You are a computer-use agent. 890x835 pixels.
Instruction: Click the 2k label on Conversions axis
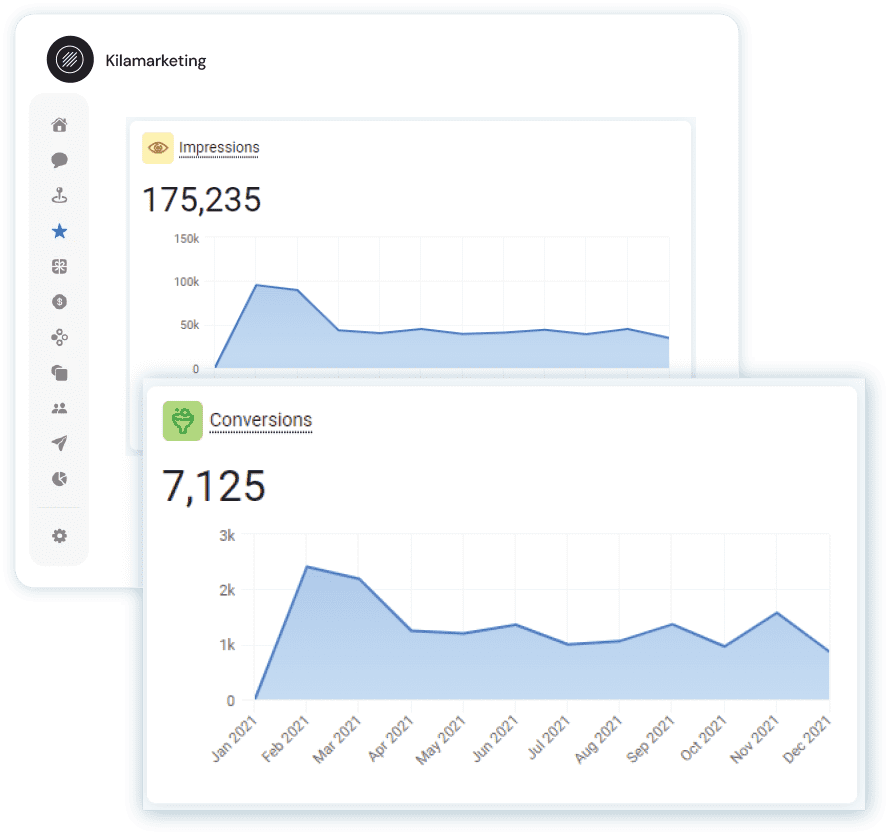click(x=227, y=590)
